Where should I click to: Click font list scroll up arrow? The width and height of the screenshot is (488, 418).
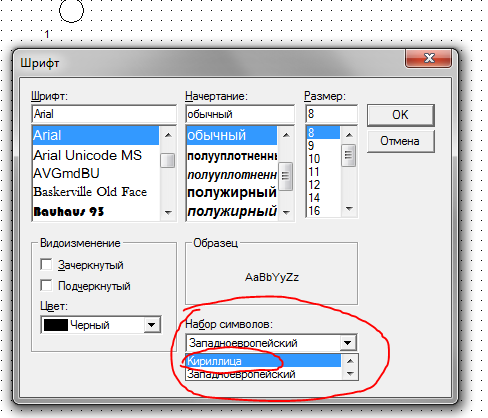[x=168, y=135]
